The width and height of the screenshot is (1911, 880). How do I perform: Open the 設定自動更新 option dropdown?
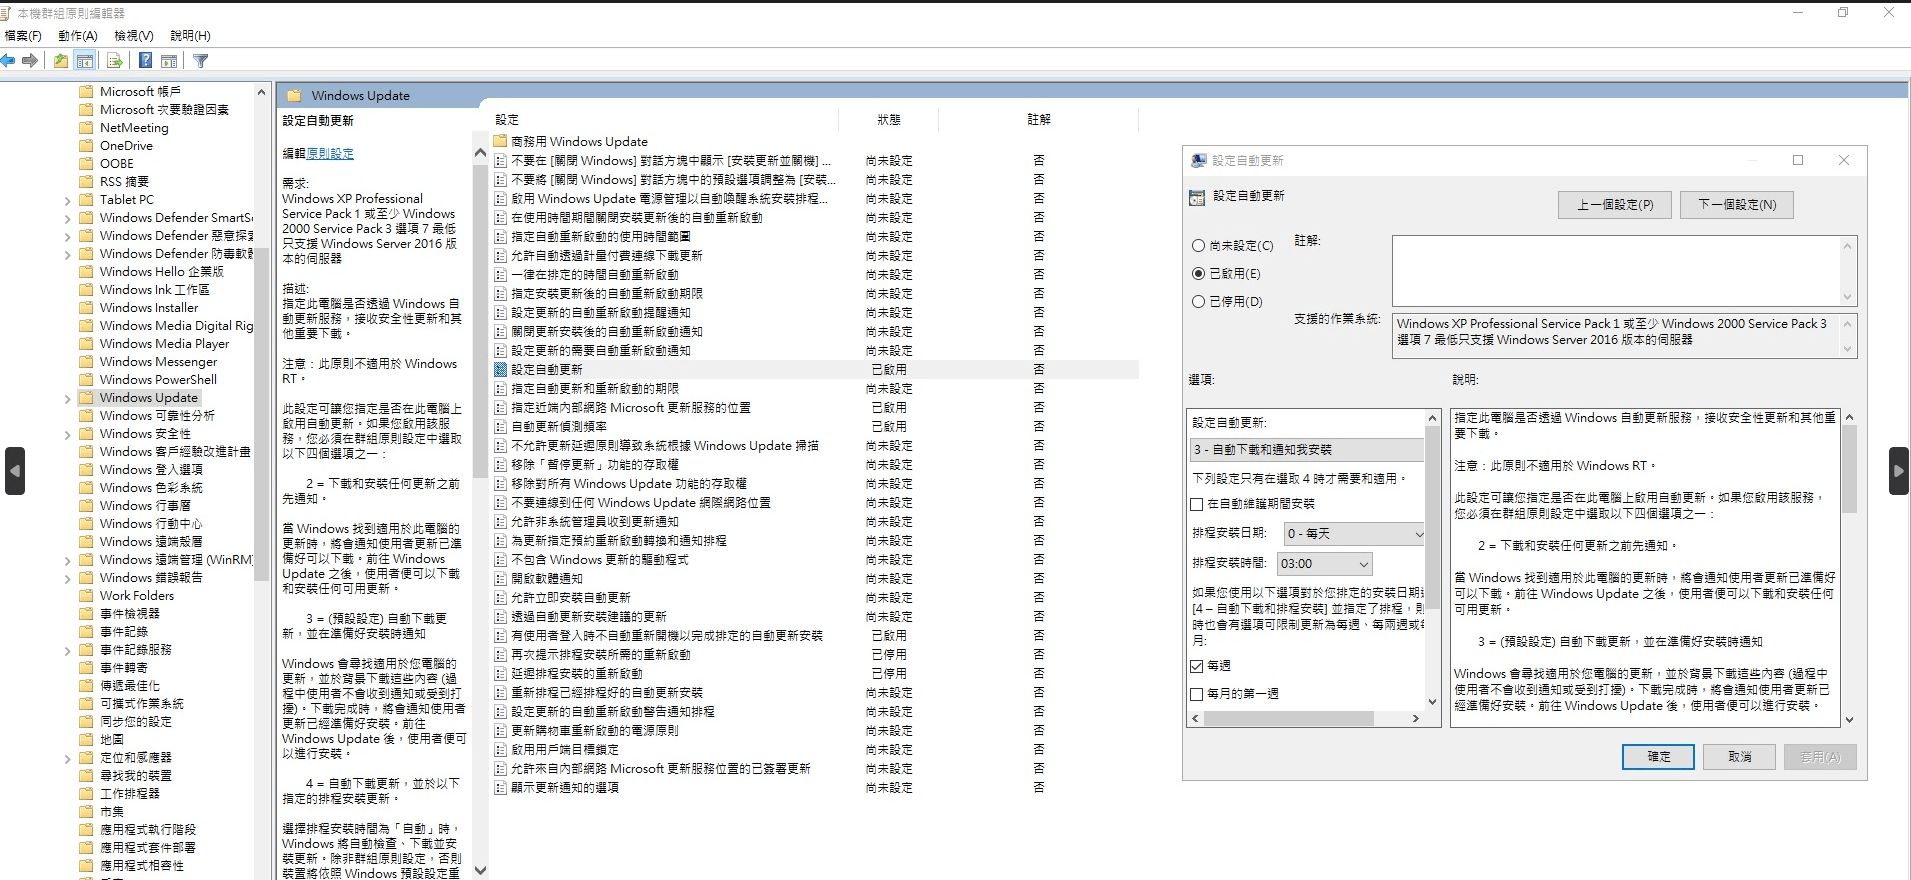[1306, 450]
